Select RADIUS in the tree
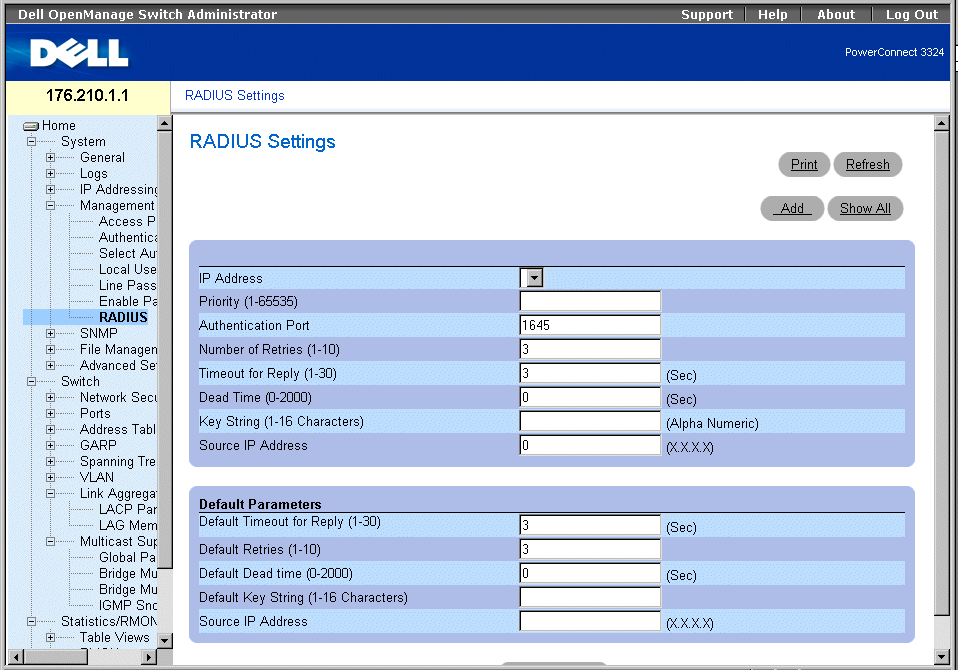Image resolution: width=958 pixels, height=670 pixels. coord(123,318)
